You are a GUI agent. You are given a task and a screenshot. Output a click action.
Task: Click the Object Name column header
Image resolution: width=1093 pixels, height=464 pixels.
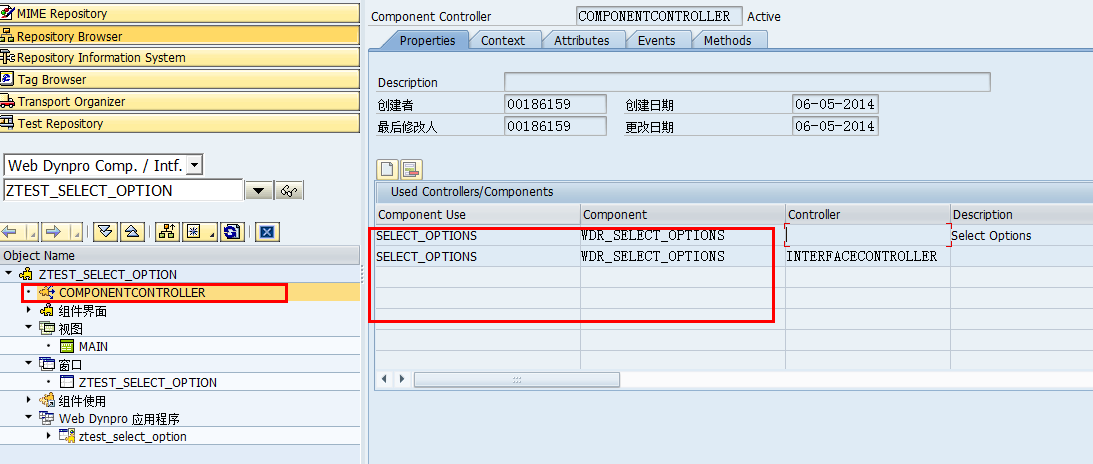[x=180, y=256]
